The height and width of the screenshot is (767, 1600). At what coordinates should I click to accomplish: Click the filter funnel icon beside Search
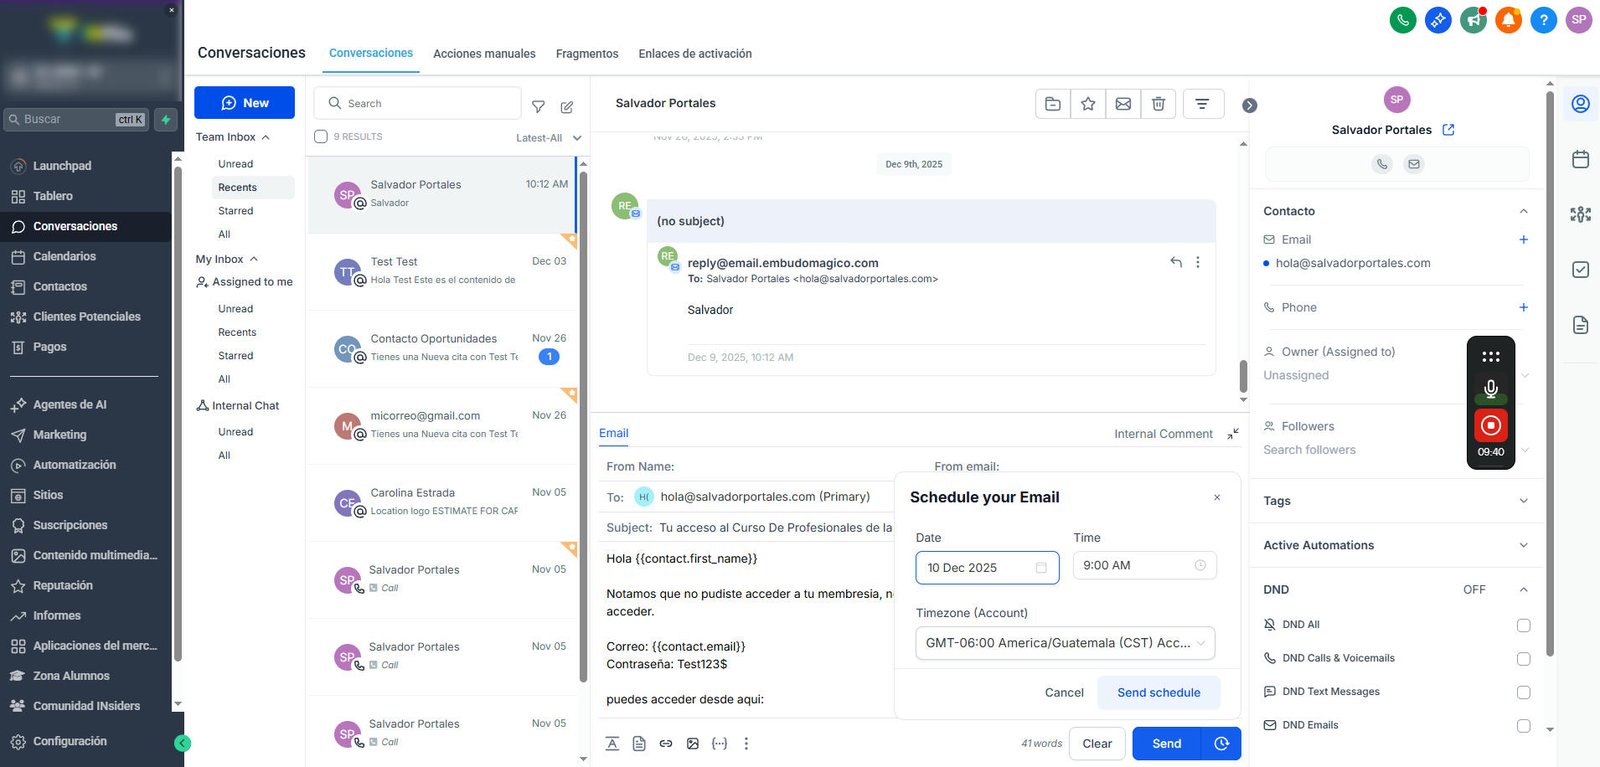pos(538,106)
